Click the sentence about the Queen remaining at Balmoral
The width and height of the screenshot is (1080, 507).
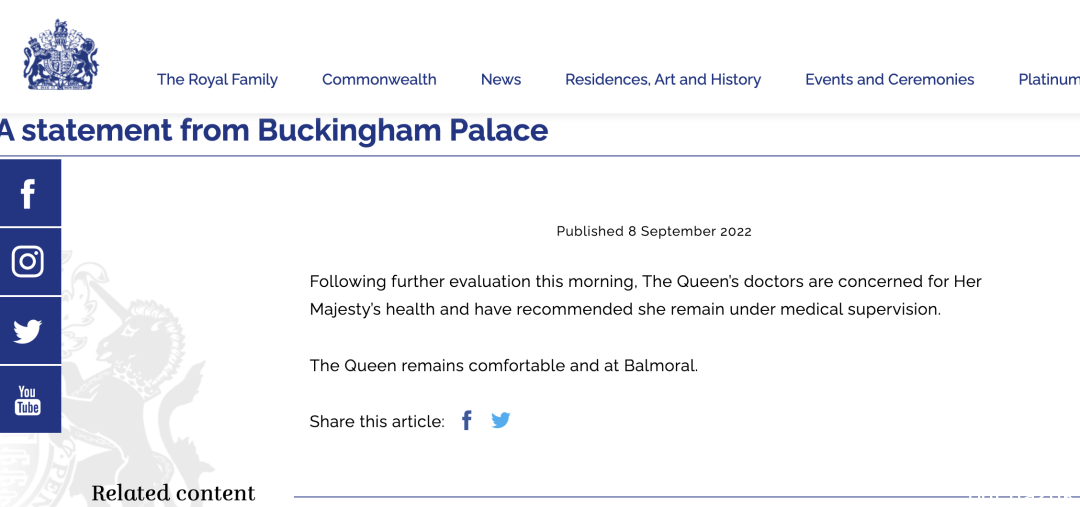[503, 365]
